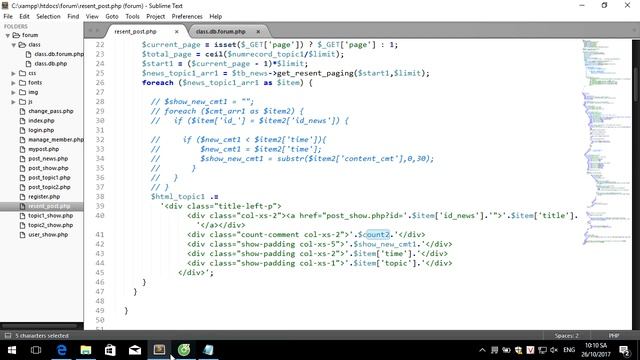
Task: Open the Goto menu
Action: (x=111, y=16)
